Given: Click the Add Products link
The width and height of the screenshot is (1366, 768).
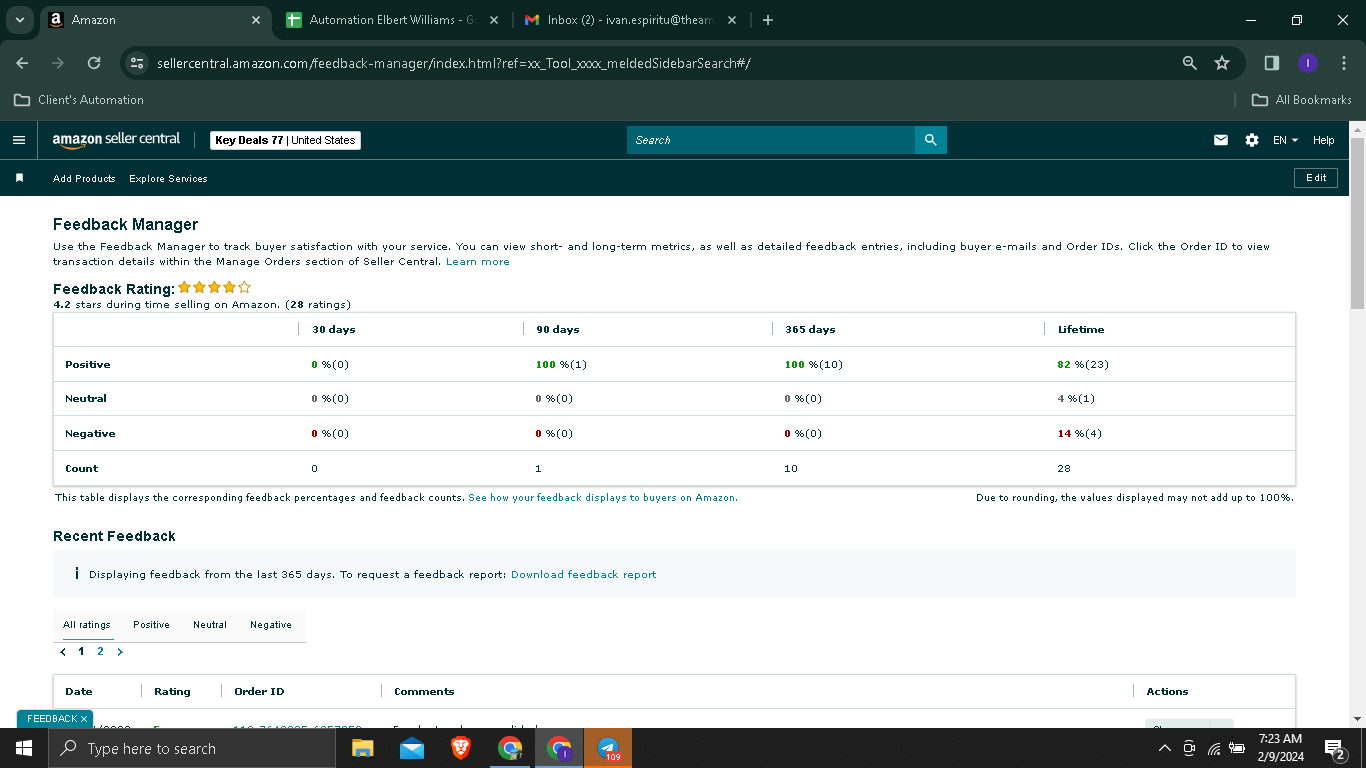Looking at the screenshot, I should pos(84,178).
